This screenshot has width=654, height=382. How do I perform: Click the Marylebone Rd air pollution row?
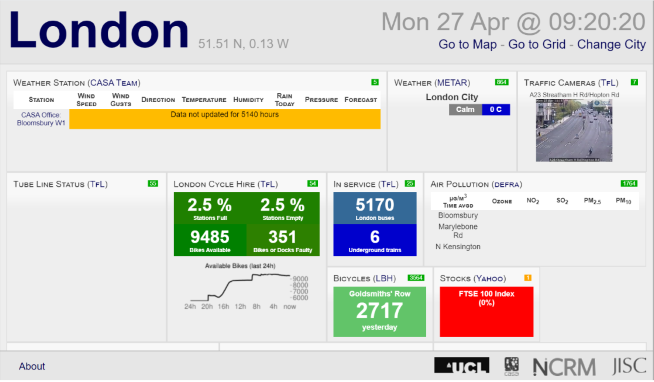click(x=458, y=231)
